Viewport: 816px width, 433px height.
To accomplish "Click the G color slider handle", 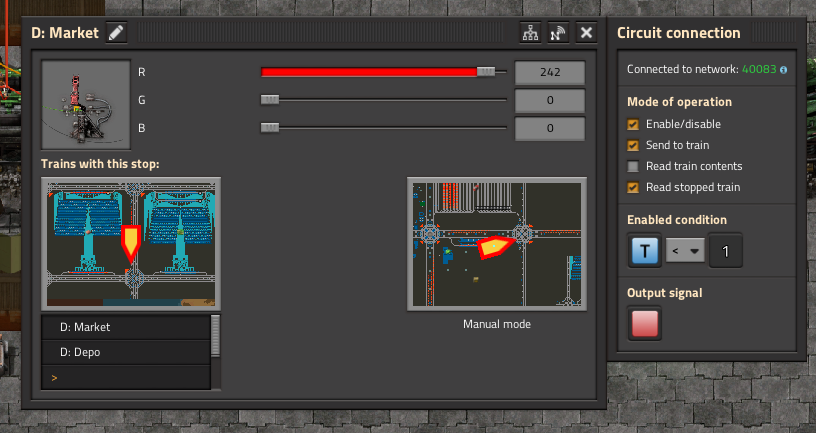I will [270, 100].
